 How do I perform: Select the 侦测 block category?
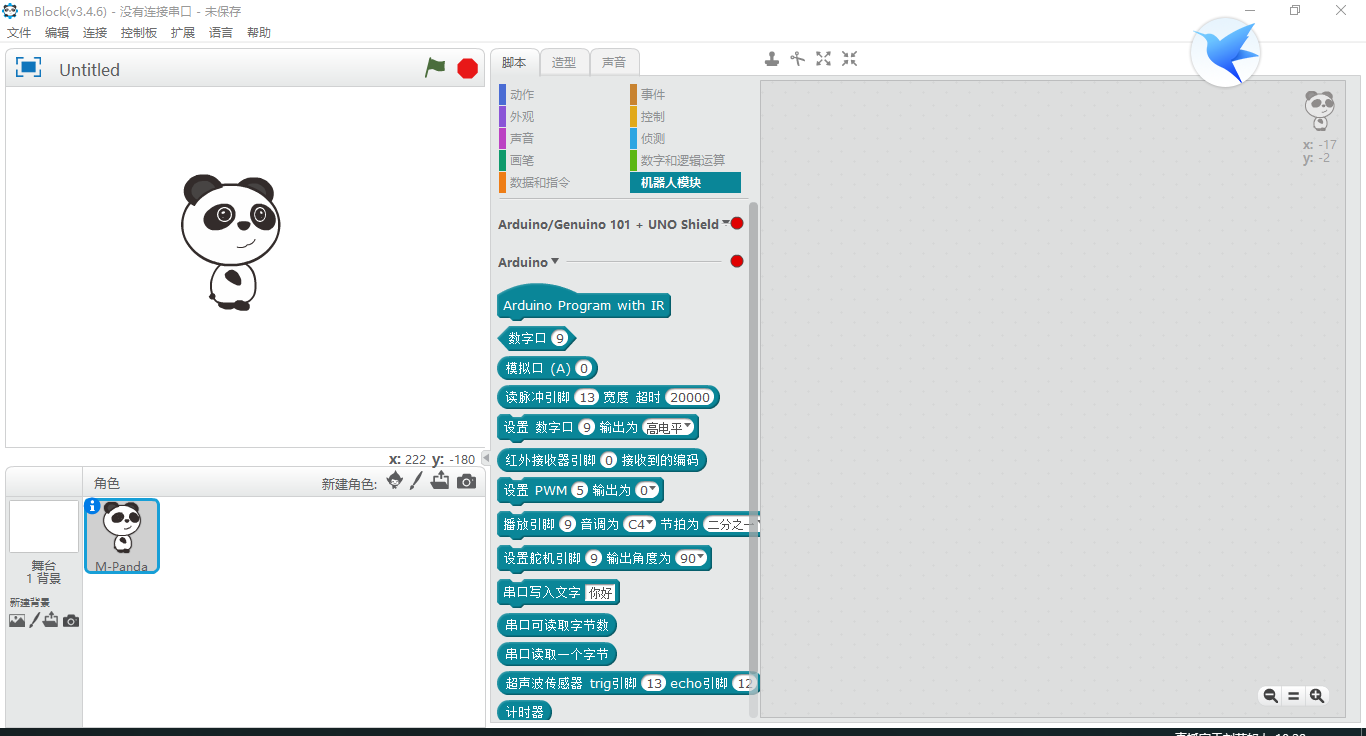[652, 139]
